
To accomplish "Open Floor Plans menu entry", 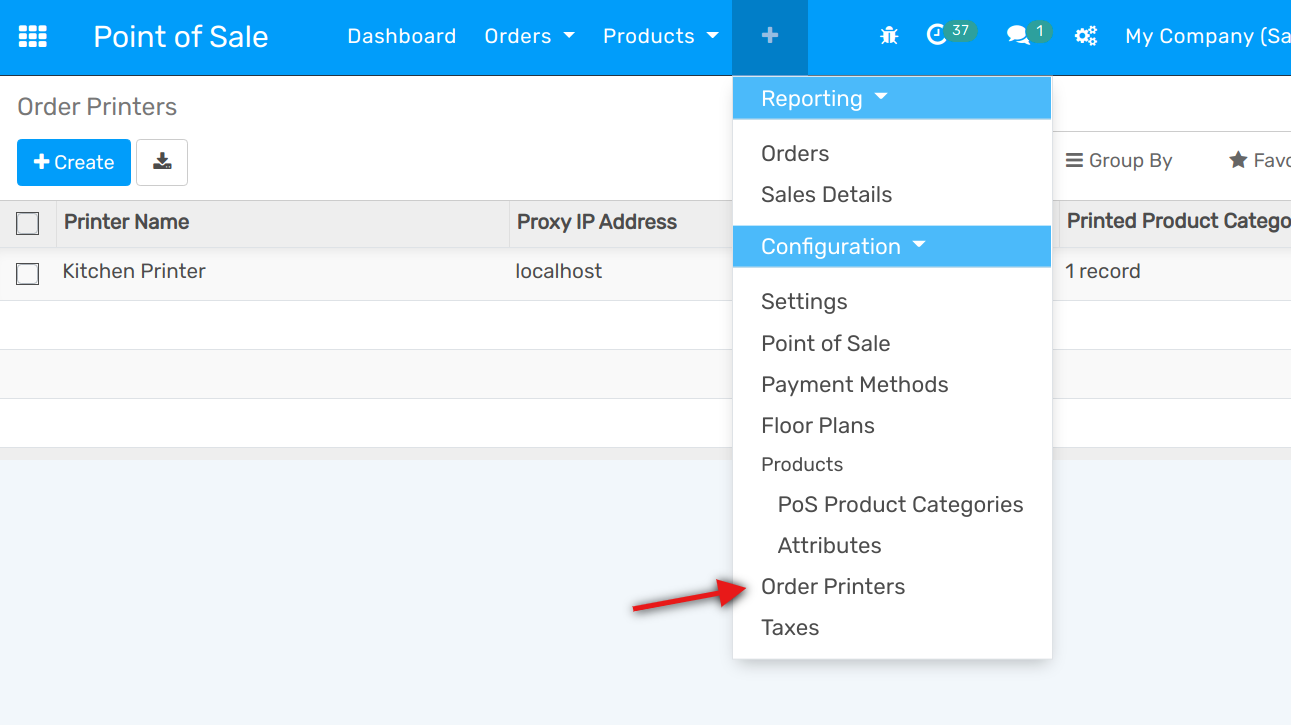I will click(817, 426).
